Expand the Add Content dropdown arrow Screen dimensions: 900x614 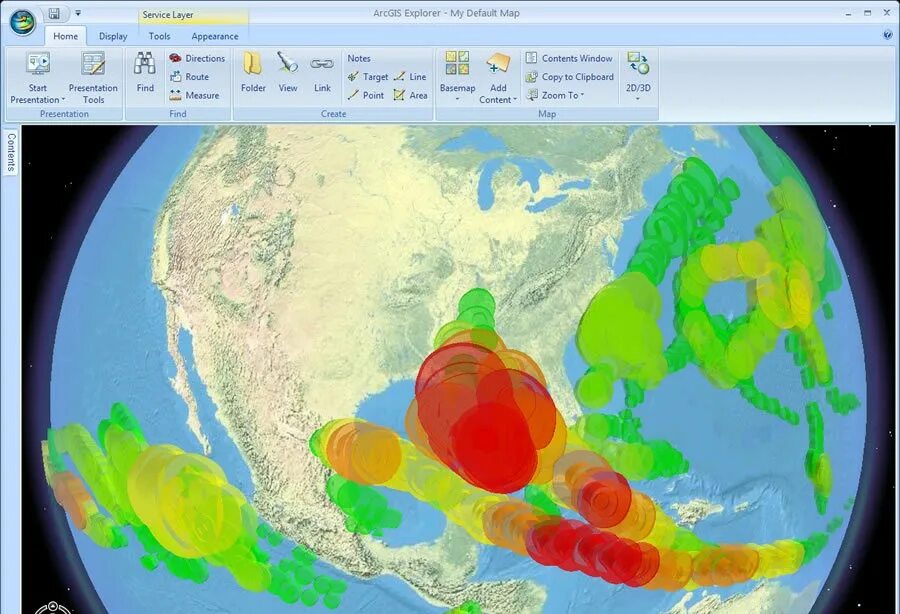pos(515,100)
